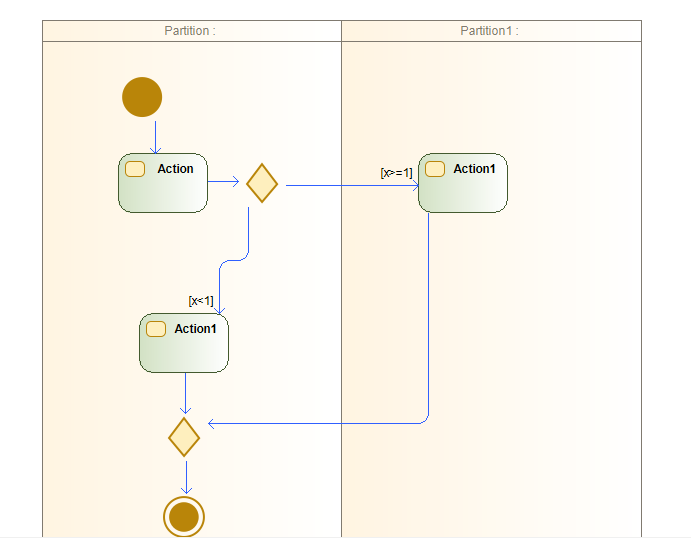This screenshot has width=691, height=538.
Task: Select the initial node filled circle
Action: (x=142, y=97)
